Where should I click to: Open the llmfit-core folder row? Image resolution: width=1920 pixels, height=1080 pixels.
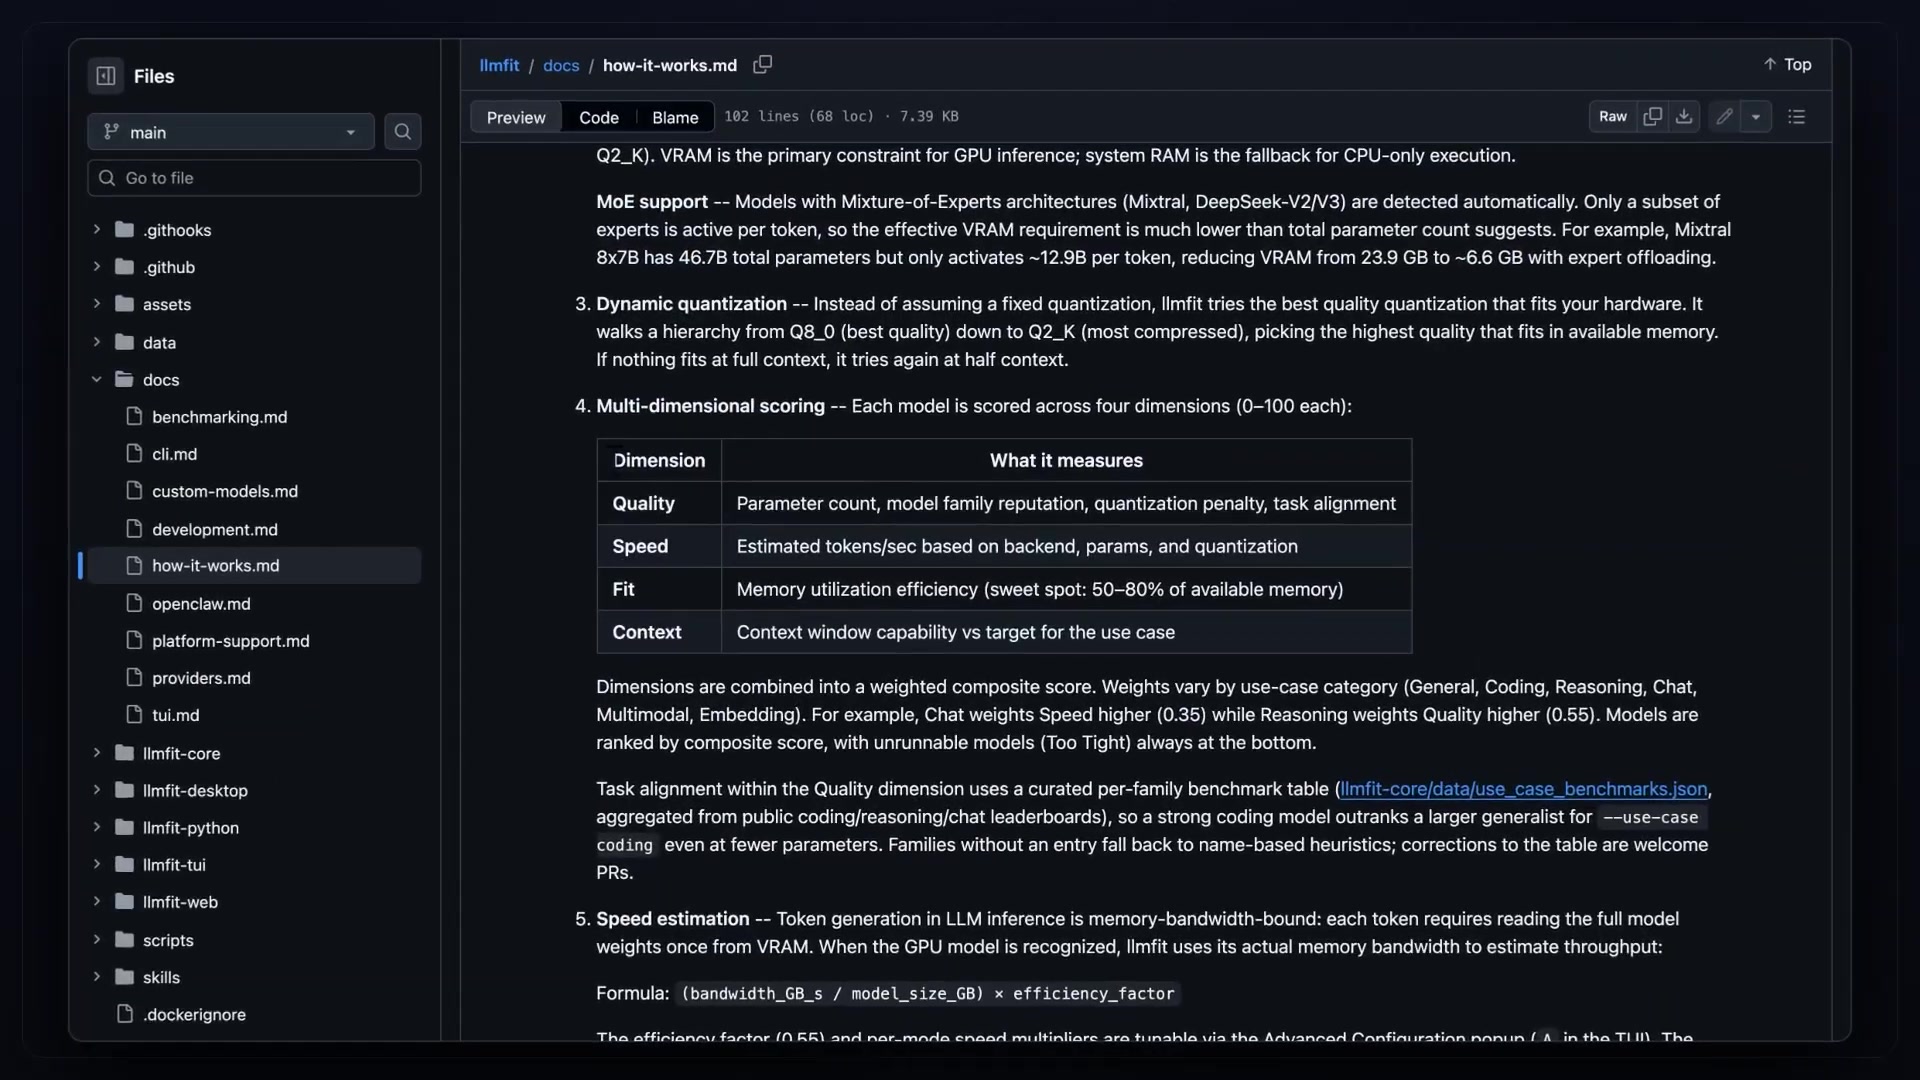pyautogui.click(x=254, y=753)
